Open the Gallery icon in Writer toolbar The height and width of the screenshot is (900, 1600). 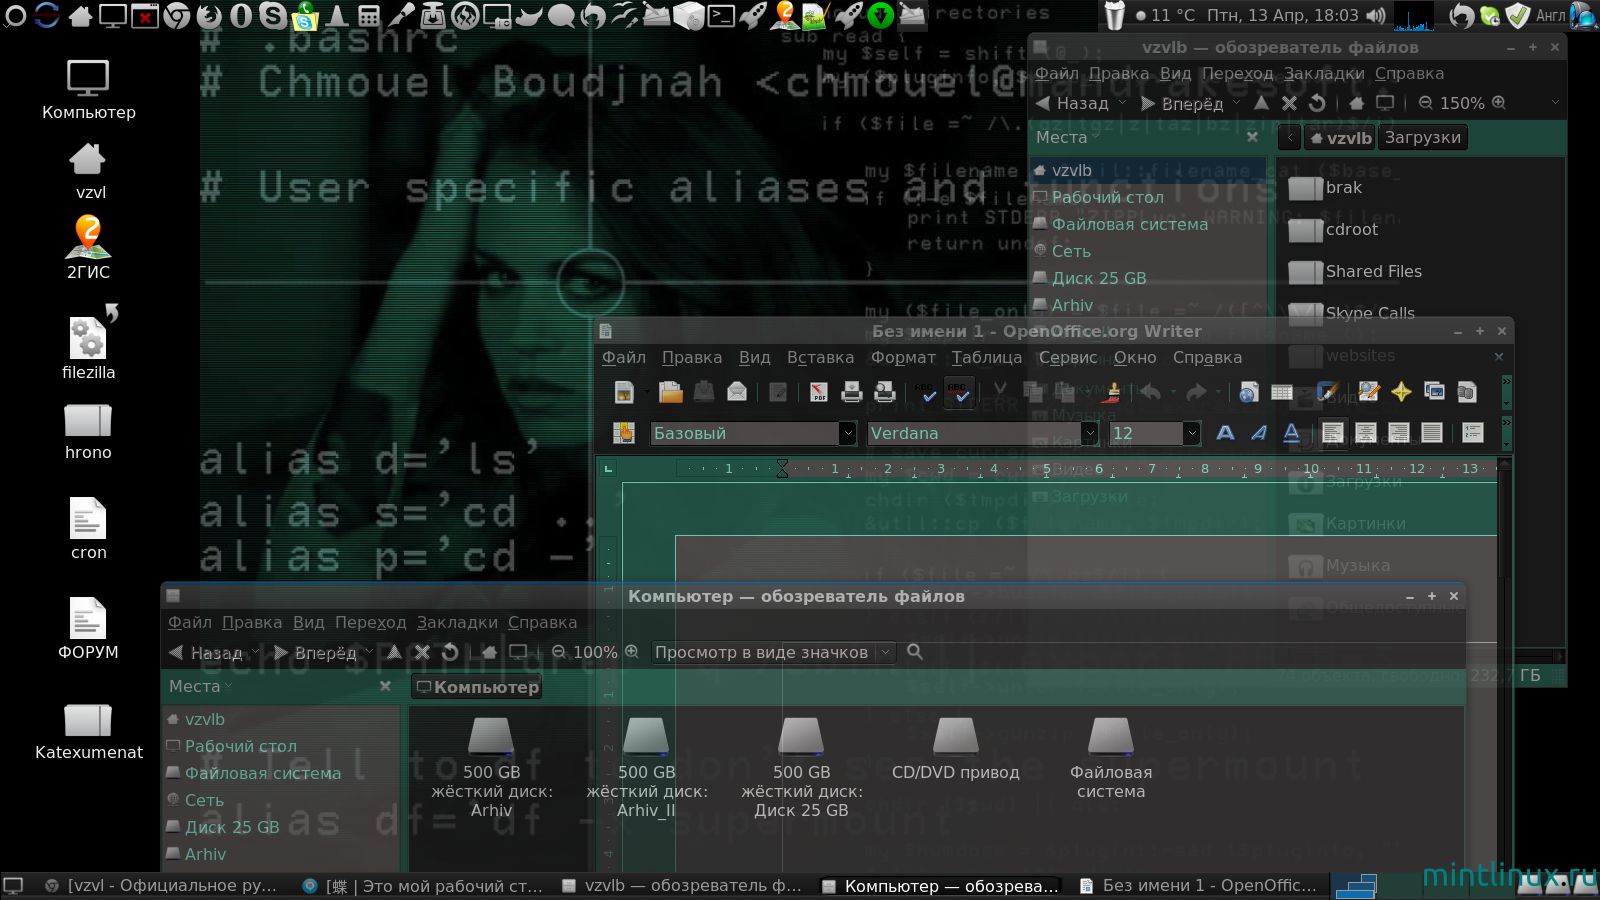[1434, 393]
